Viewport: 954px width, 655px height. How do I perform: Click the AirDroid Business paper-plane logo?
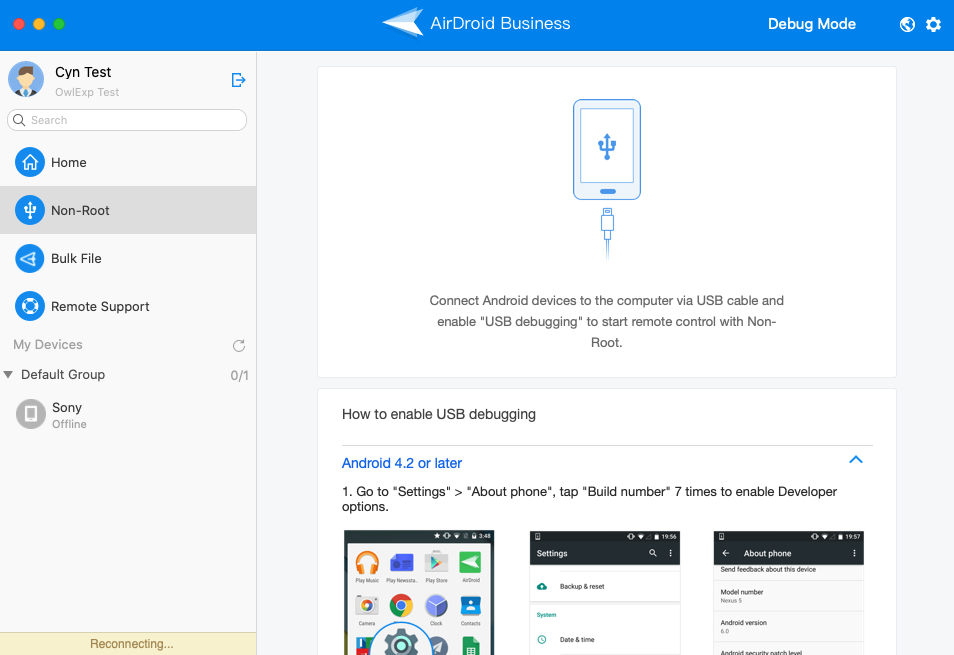[x=403, y=23]
